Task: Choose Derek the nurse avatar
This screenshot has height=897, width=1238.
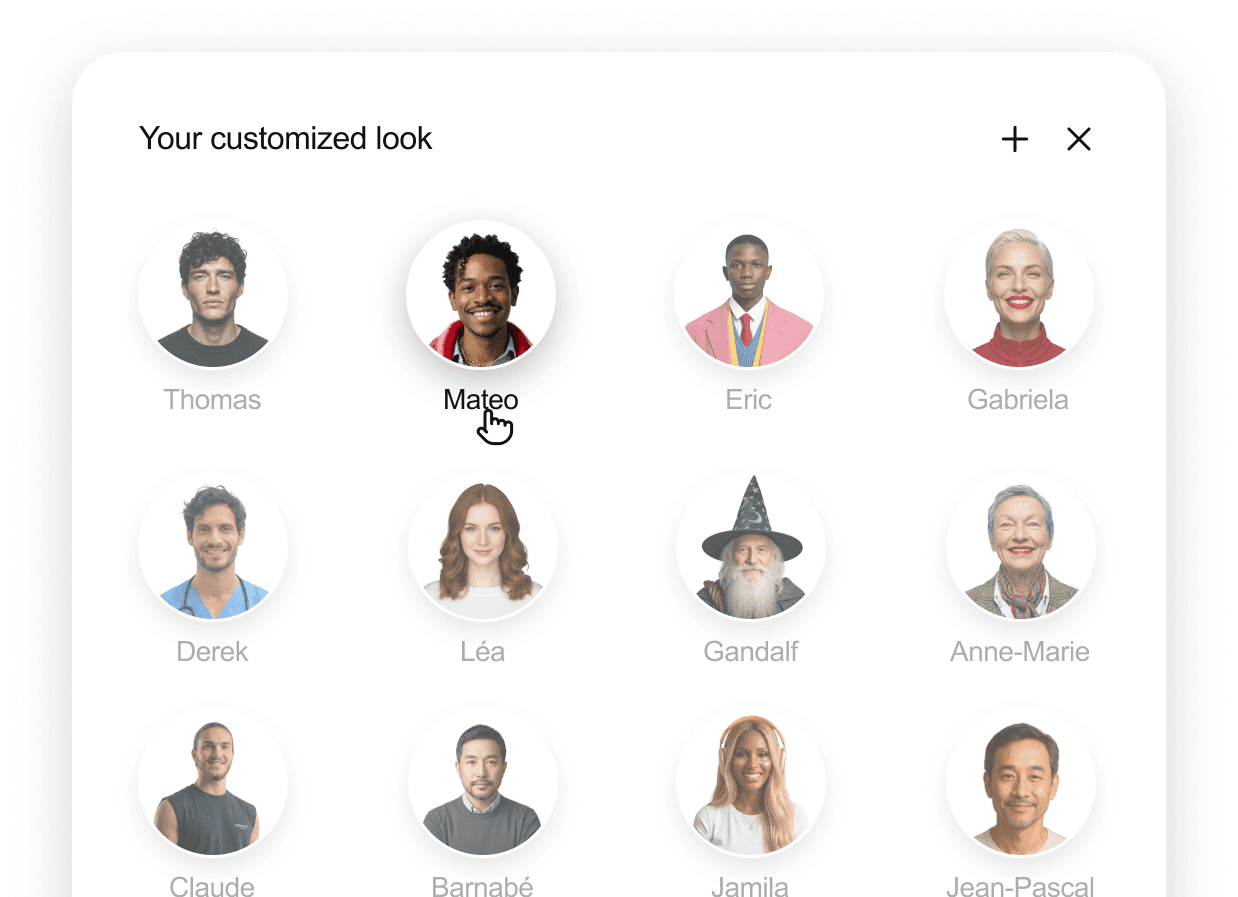Action: (213, 546)
